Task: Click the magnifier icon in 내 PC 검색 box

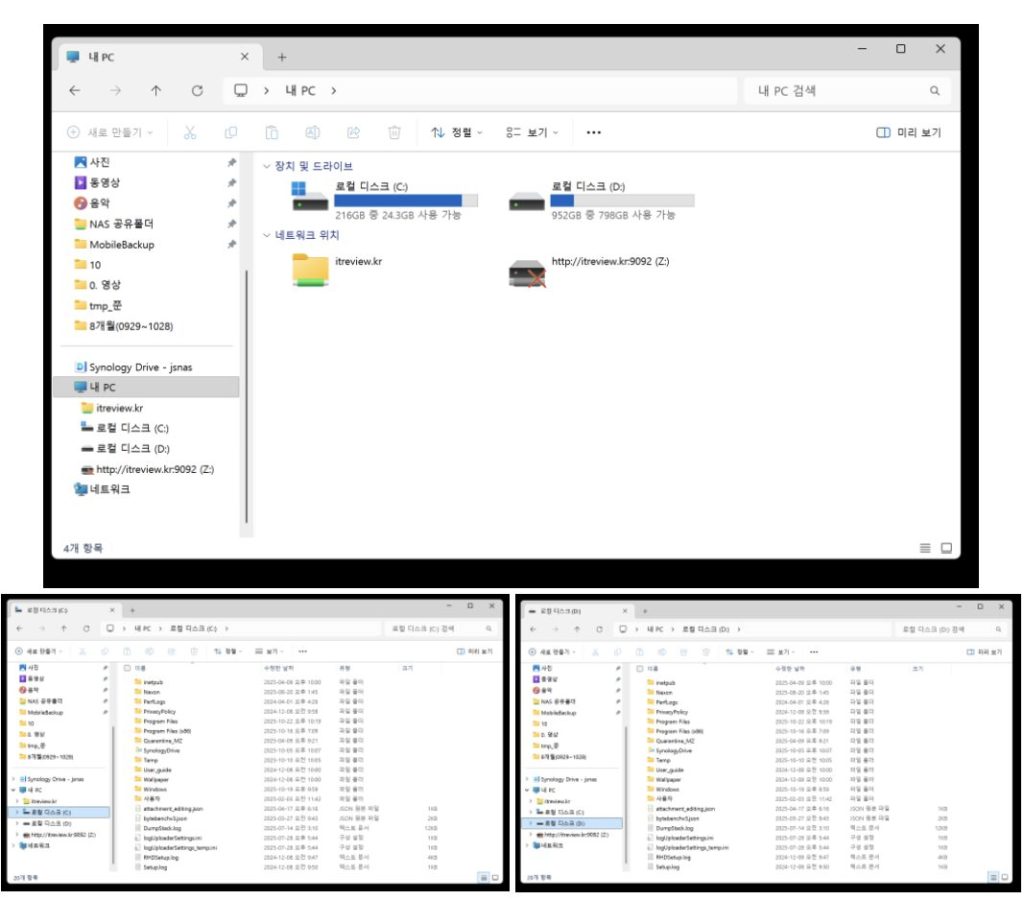Action: pos(934,91)
